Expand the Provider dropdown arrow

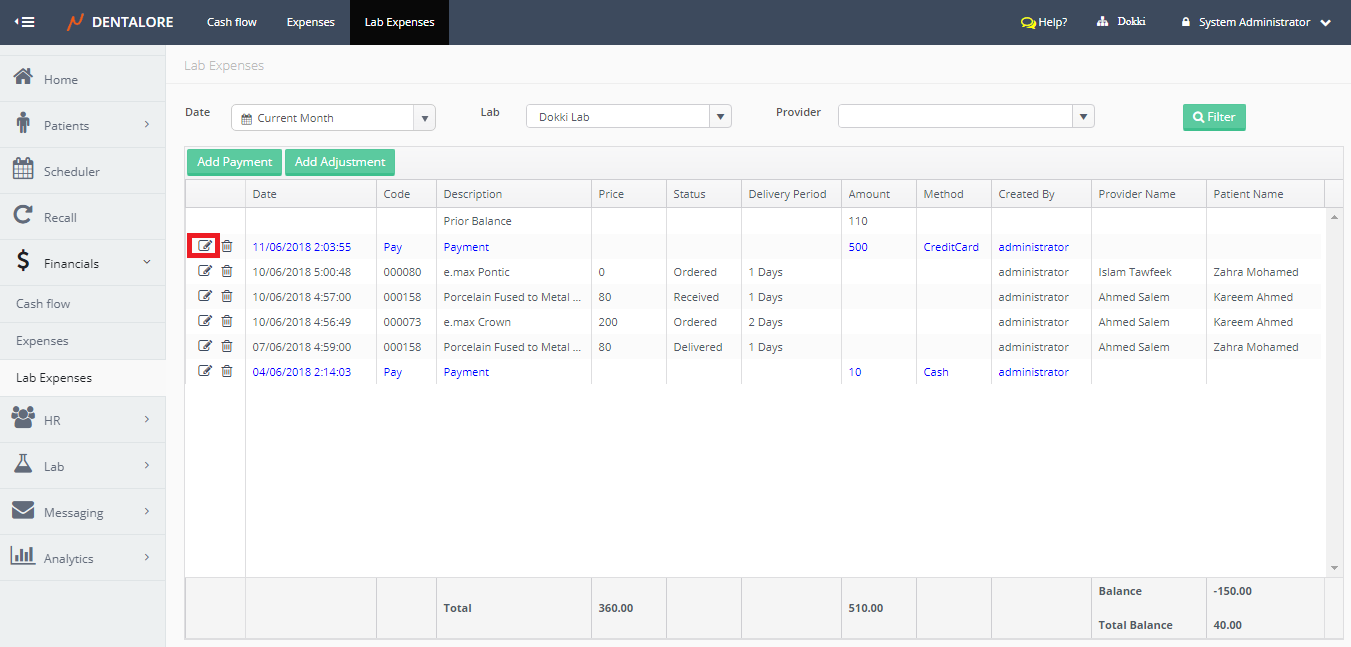1083,117
